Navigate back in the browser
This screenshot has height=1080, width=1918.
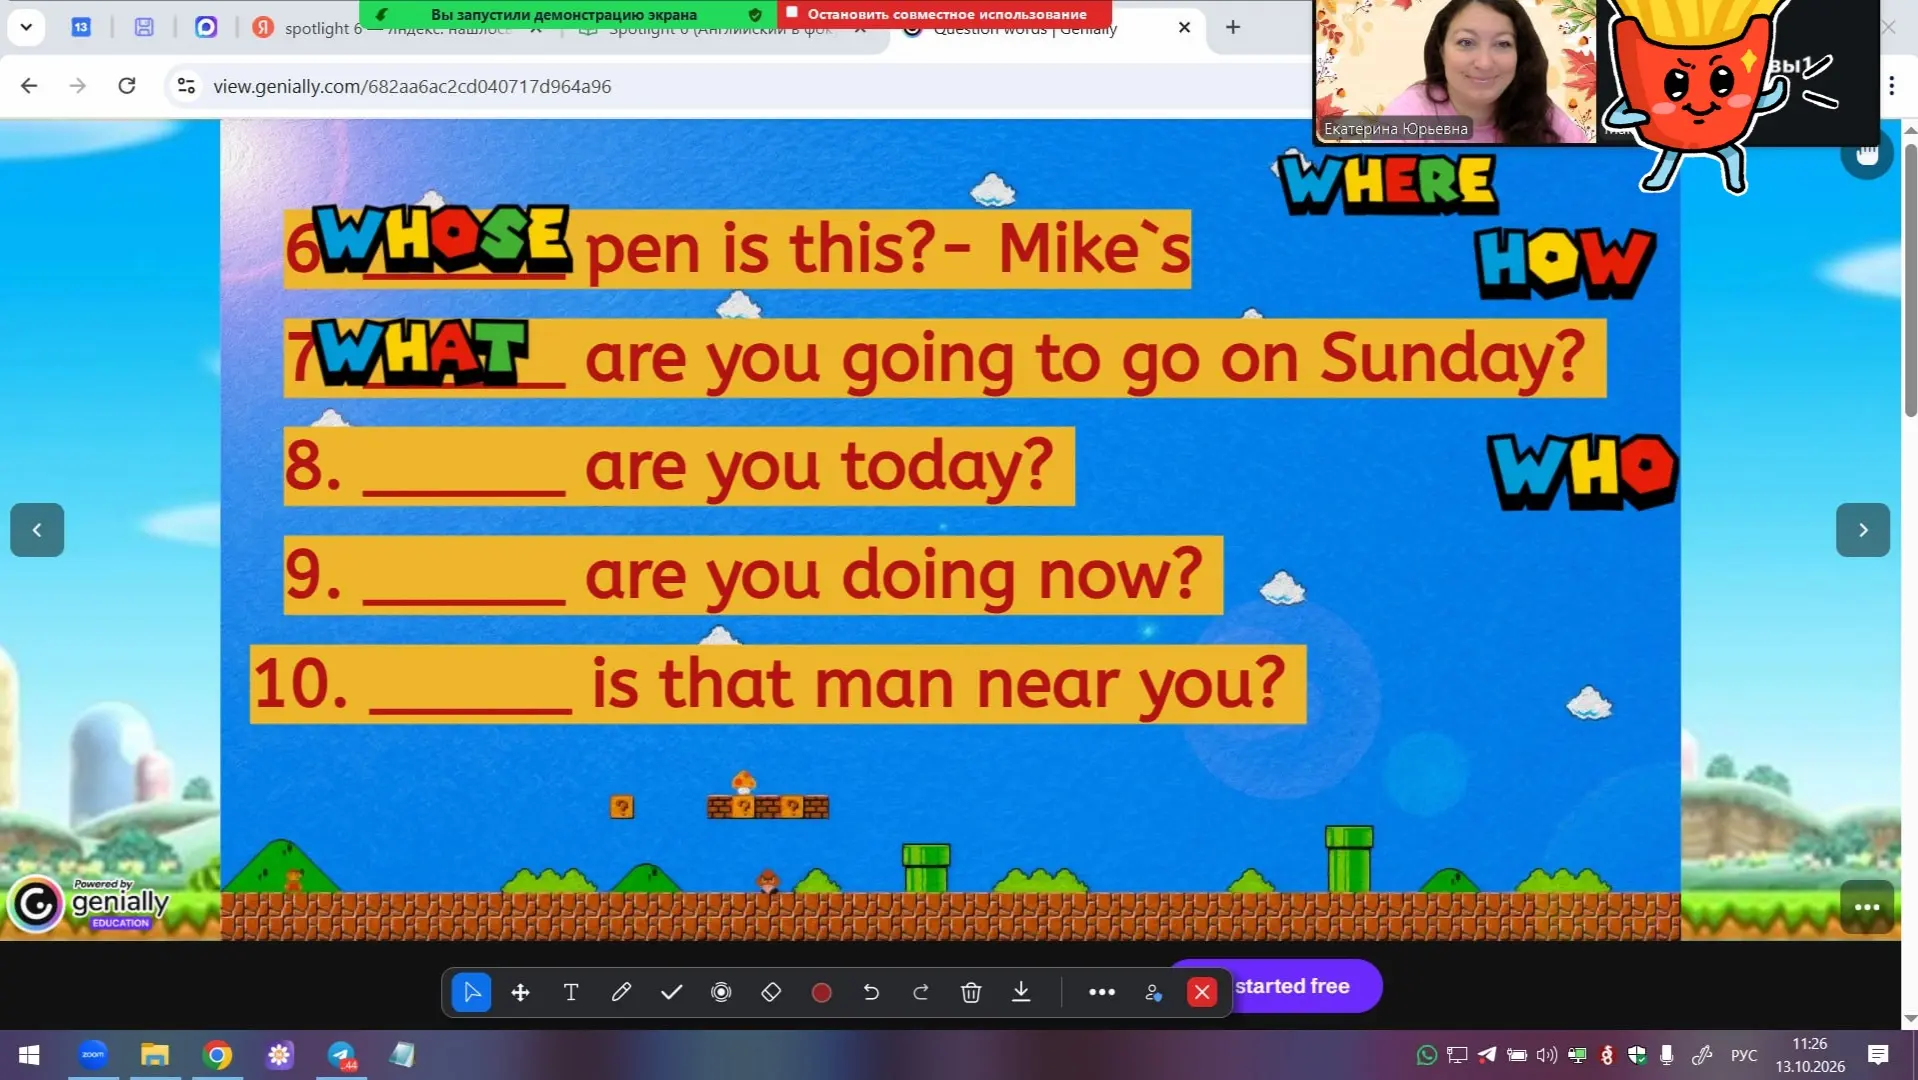click(29, 86)
